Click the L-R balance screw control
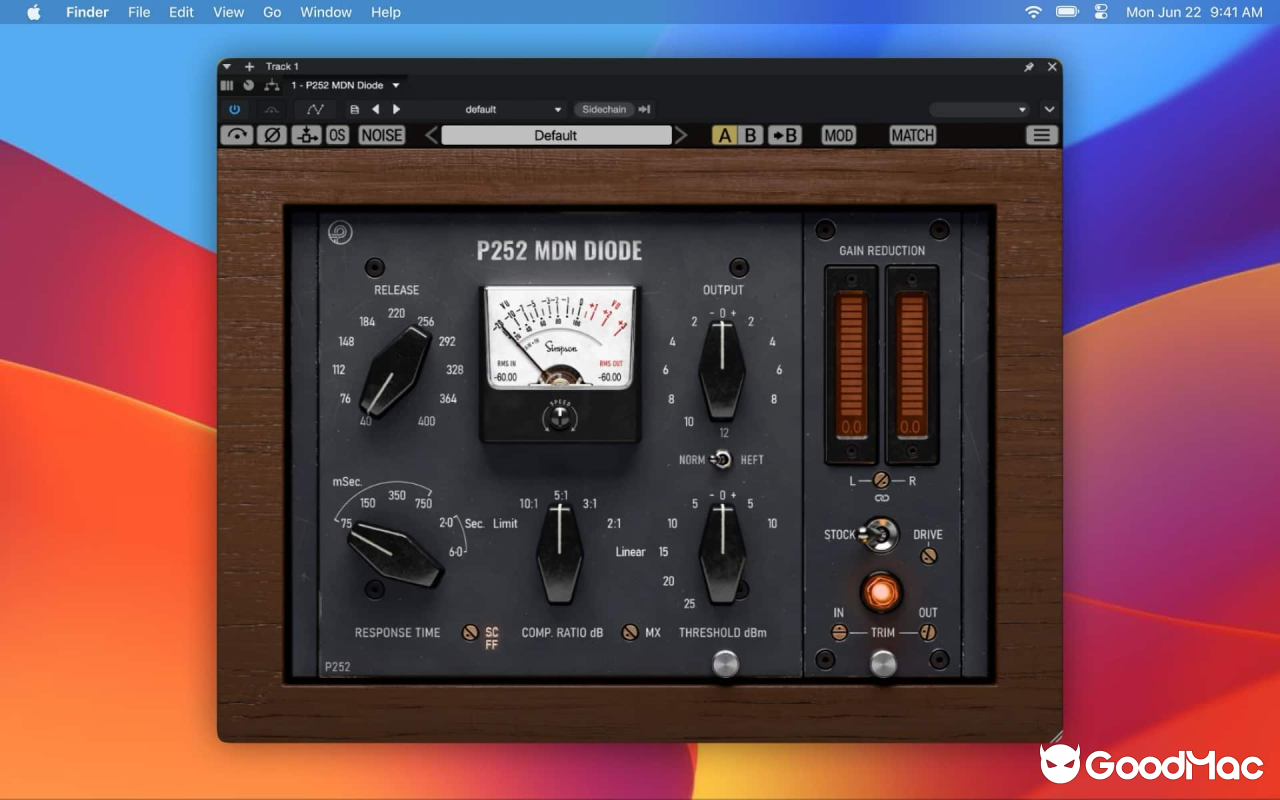Image resolution: width=1280 pixels, height=800 pixels. pyautogui.click(x=881, y=481)
